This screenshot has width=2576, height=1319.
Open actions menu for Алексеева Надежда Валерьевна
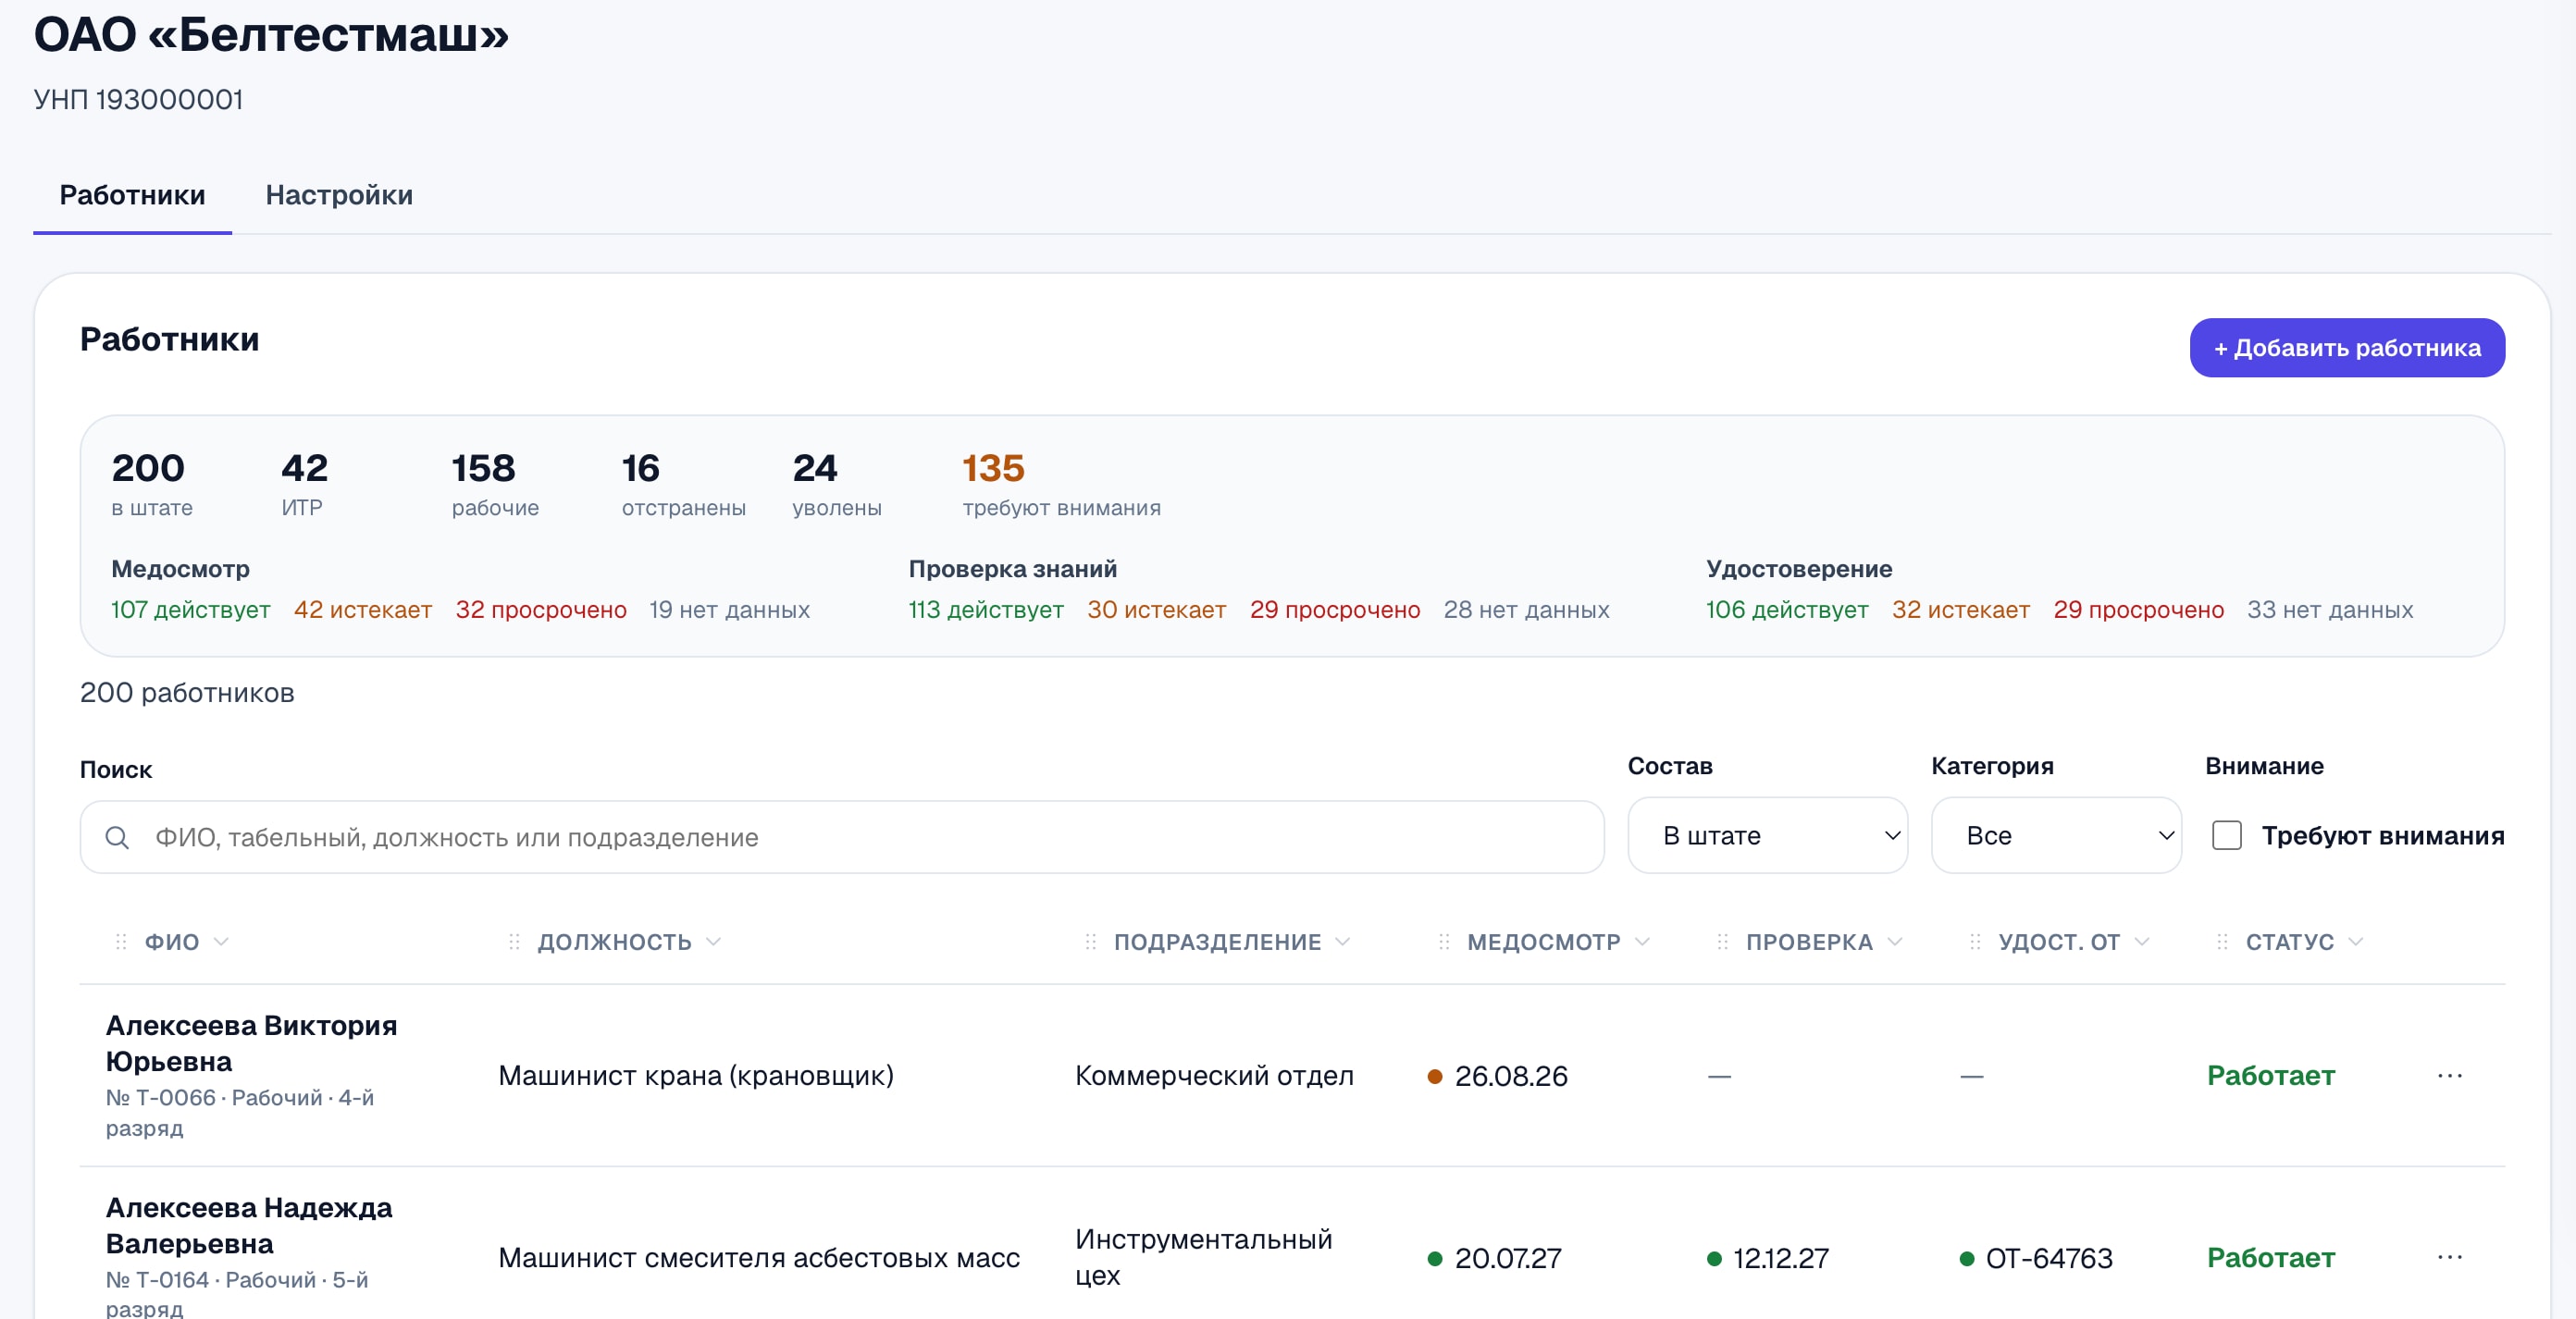point(2450,1257)
